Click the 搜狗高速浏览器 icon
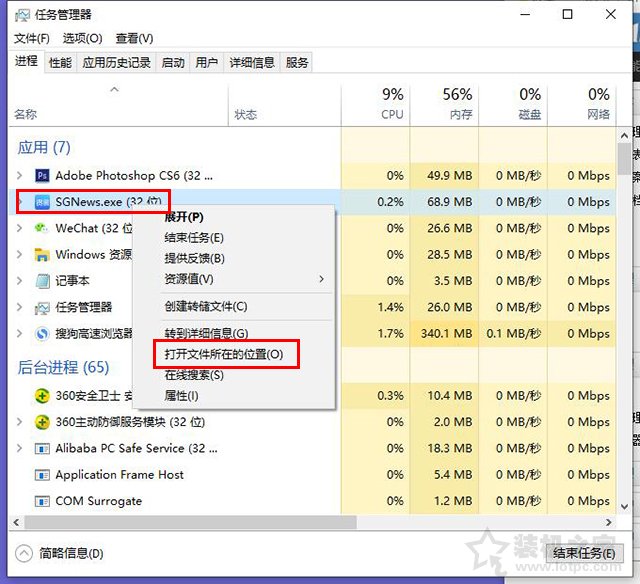This screenshot has height=584, width=640. [42, 334]
